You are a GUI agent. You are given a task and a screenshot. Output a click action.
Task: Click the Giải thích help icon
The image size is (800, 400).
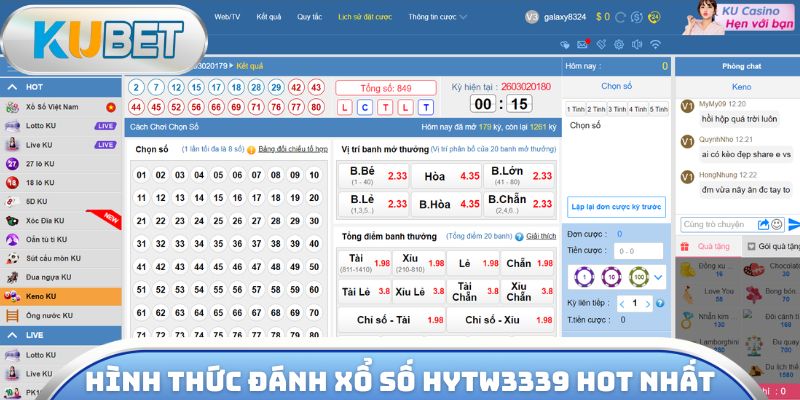point(519,237)
